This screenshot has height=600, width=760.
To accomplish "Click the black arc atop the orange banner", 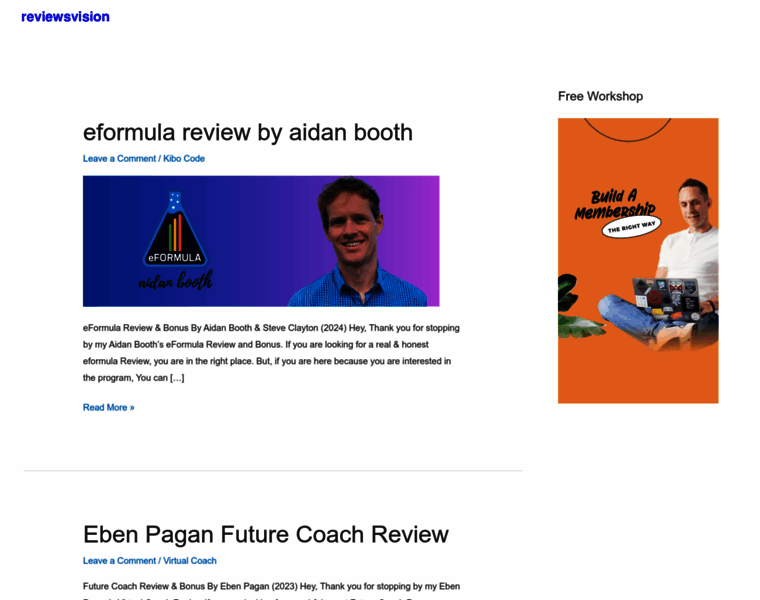I will (628, 129).
